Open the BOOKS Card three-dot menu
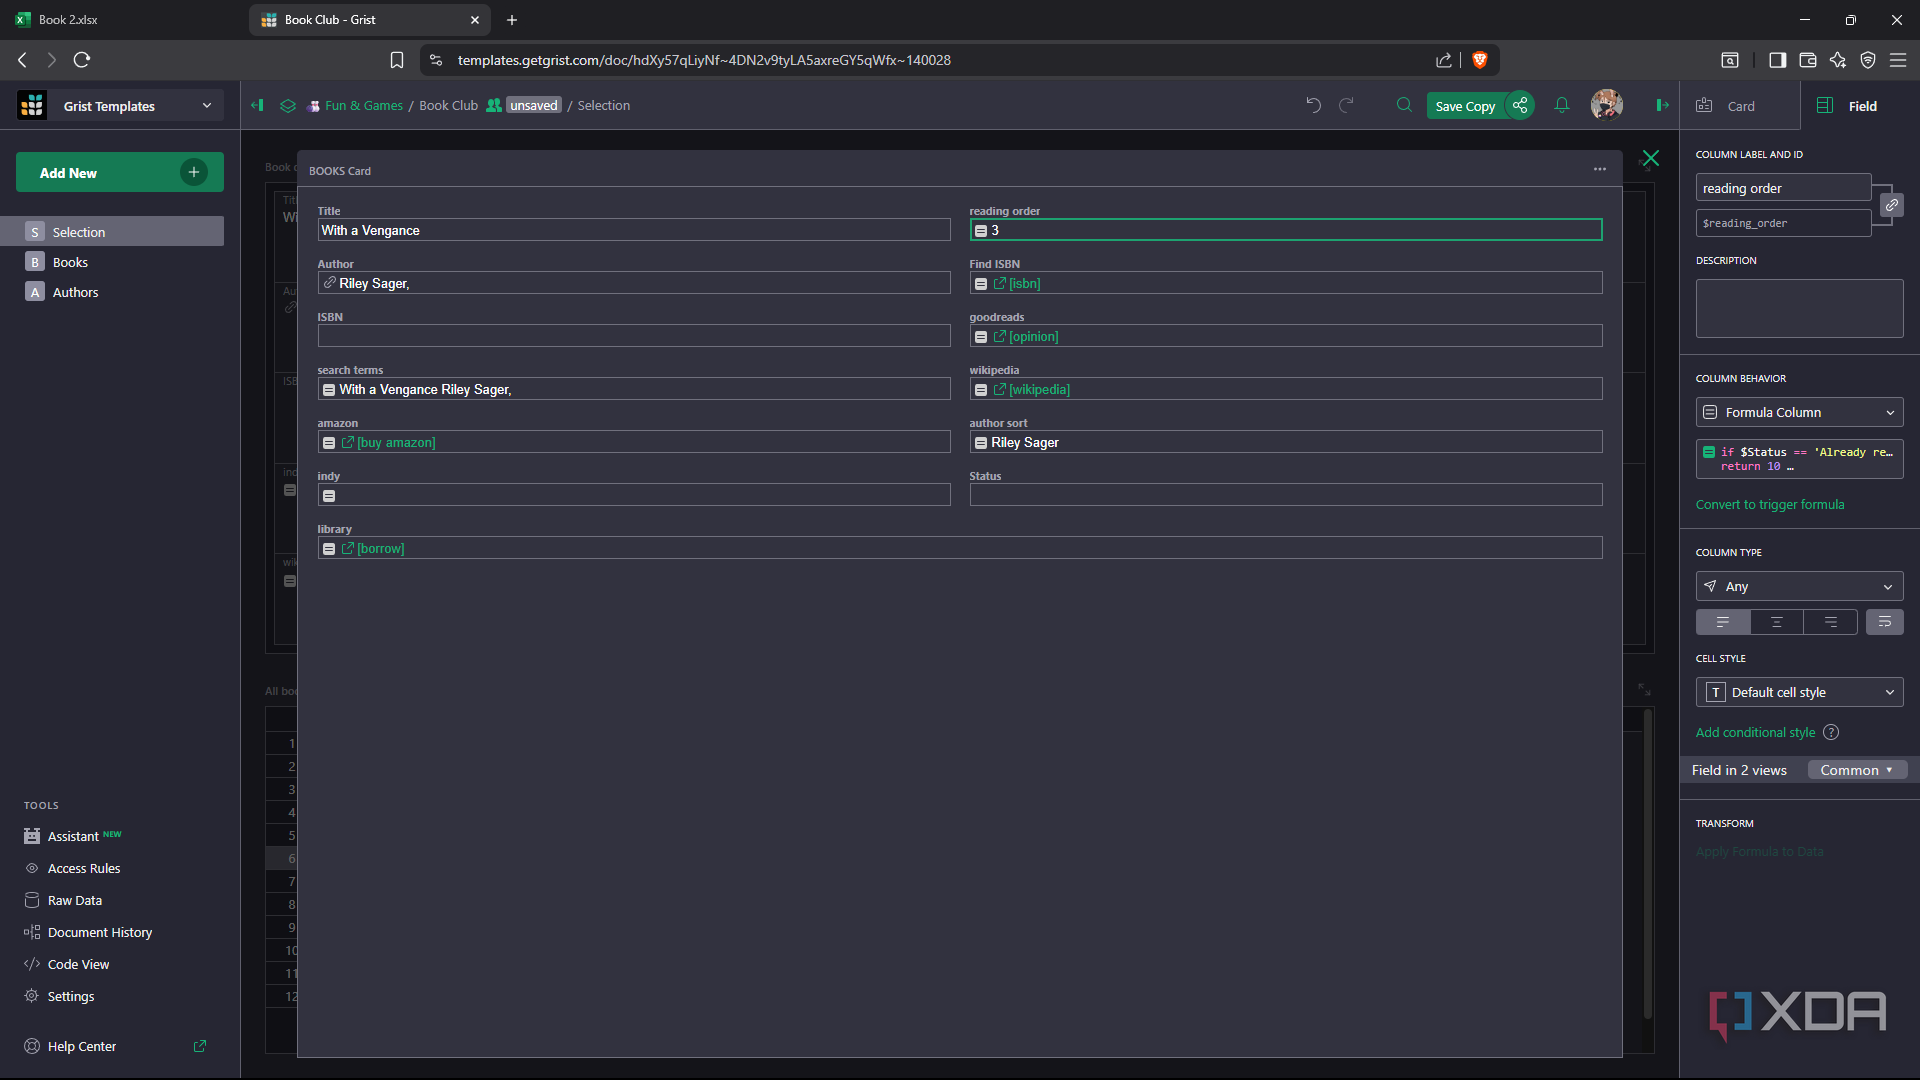The image size is (1920, 1080). click(x=1599, y=169)
